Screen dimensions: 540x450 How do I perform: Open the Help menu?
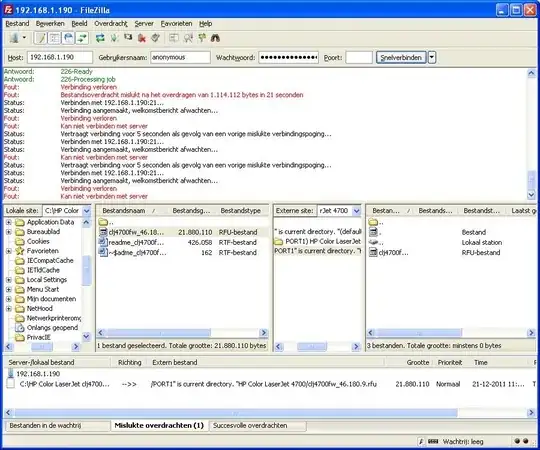pyautogui.click(x=206, y=23)
